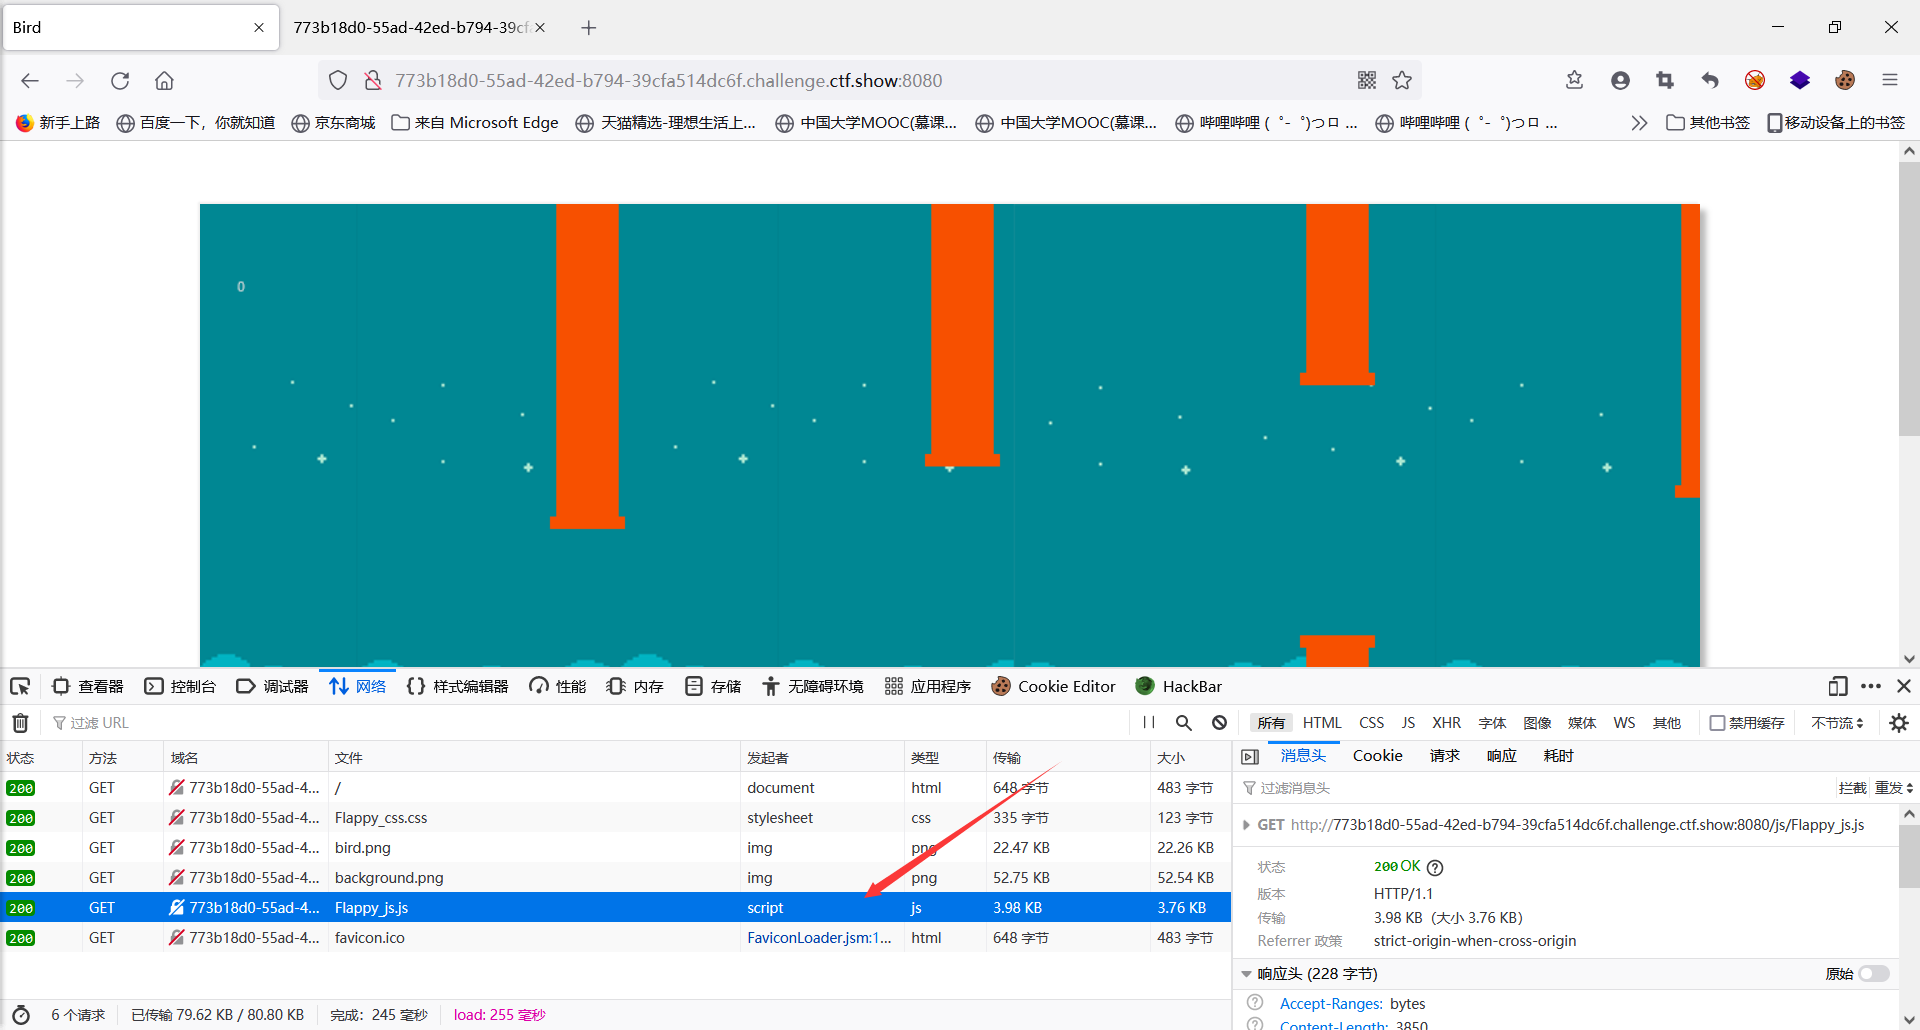Viewport: 1920px width, 1030px height.
Task: Open the 样式编辑器 style editor panel
Action: point(458,687)
